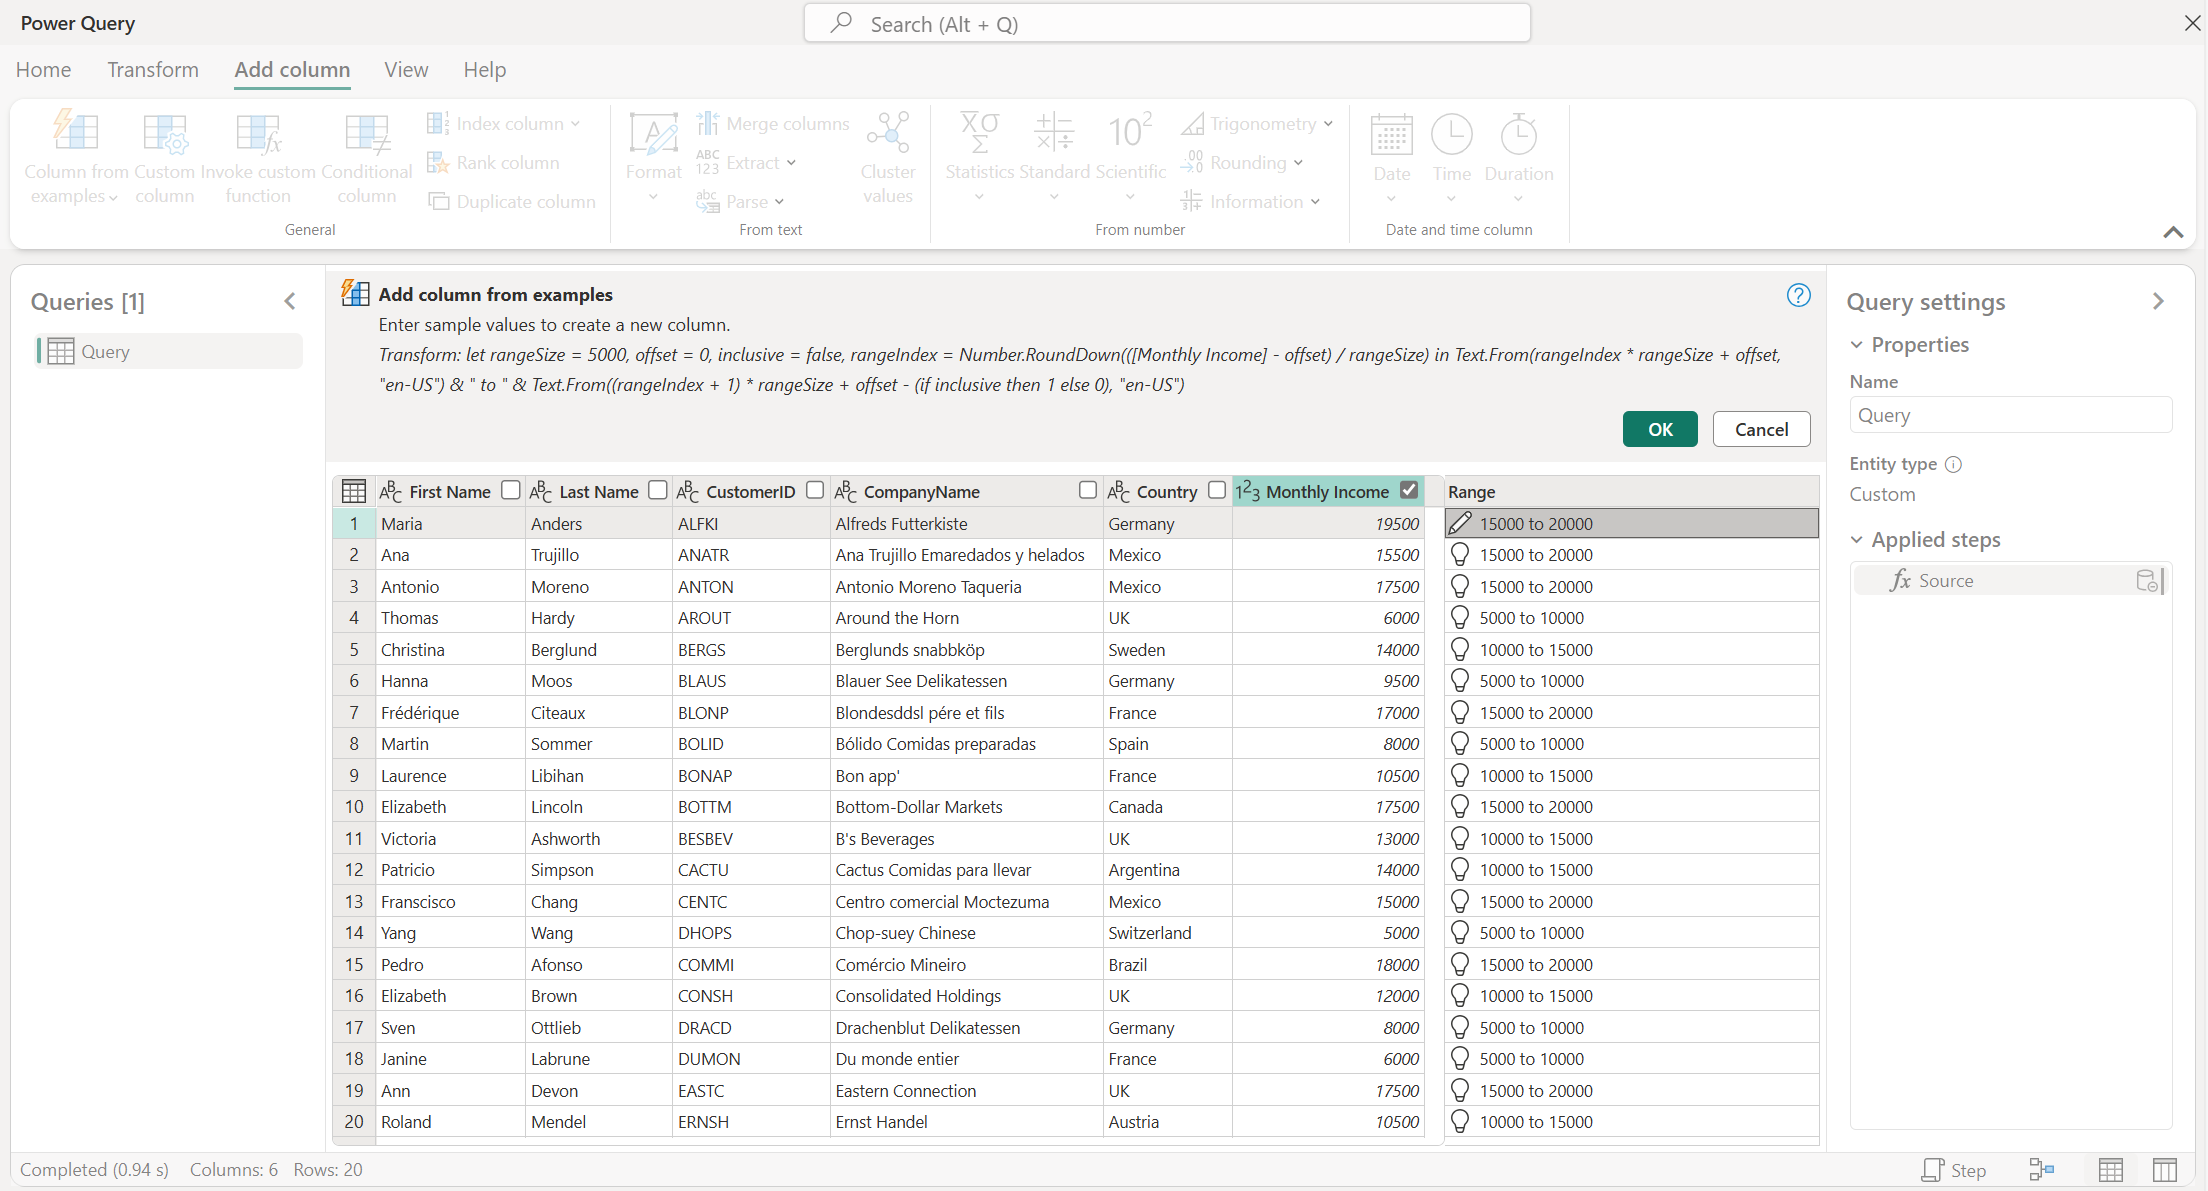
Task: Toggle the Monthly Income column checkbox
Action: coord(1410,490)
